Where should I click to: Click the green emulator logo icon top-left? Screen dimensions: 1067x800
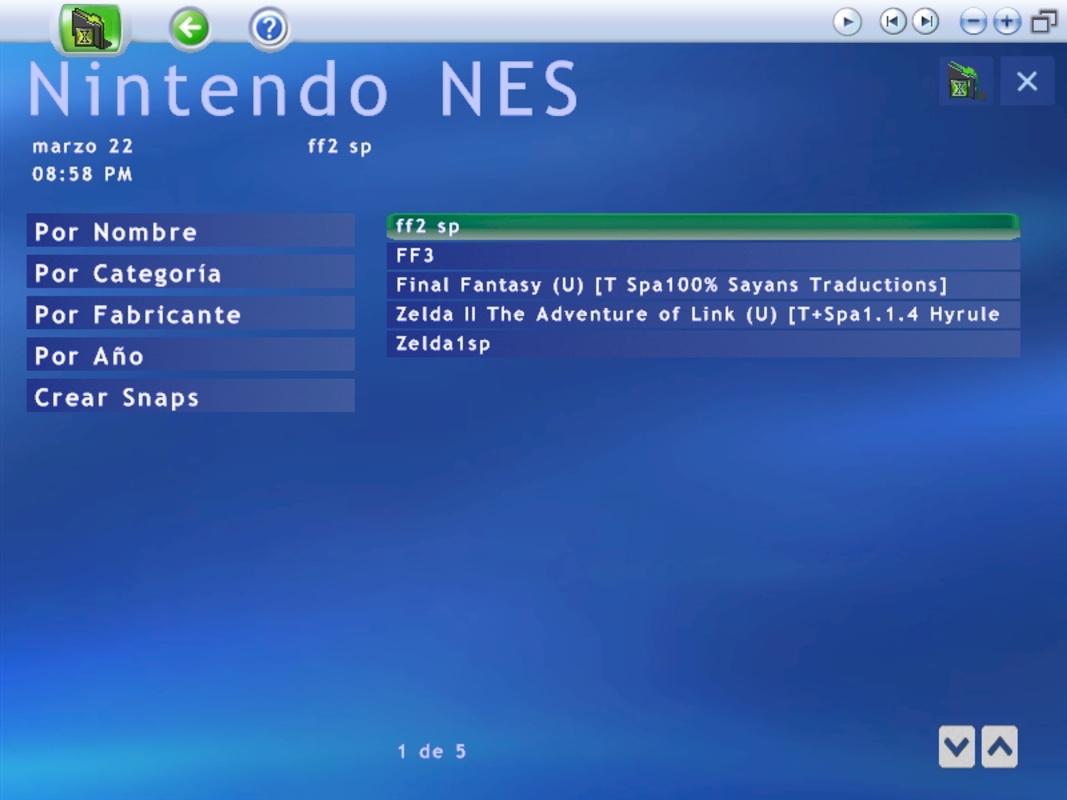tap(90, 28)
